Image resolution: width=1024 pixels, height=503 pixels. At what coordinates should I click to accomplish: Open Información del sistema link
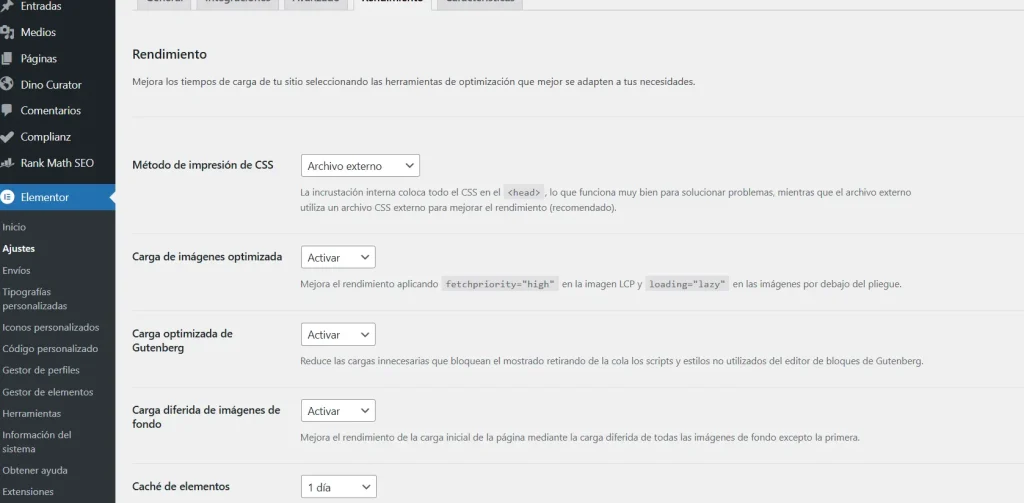[37, 442]
